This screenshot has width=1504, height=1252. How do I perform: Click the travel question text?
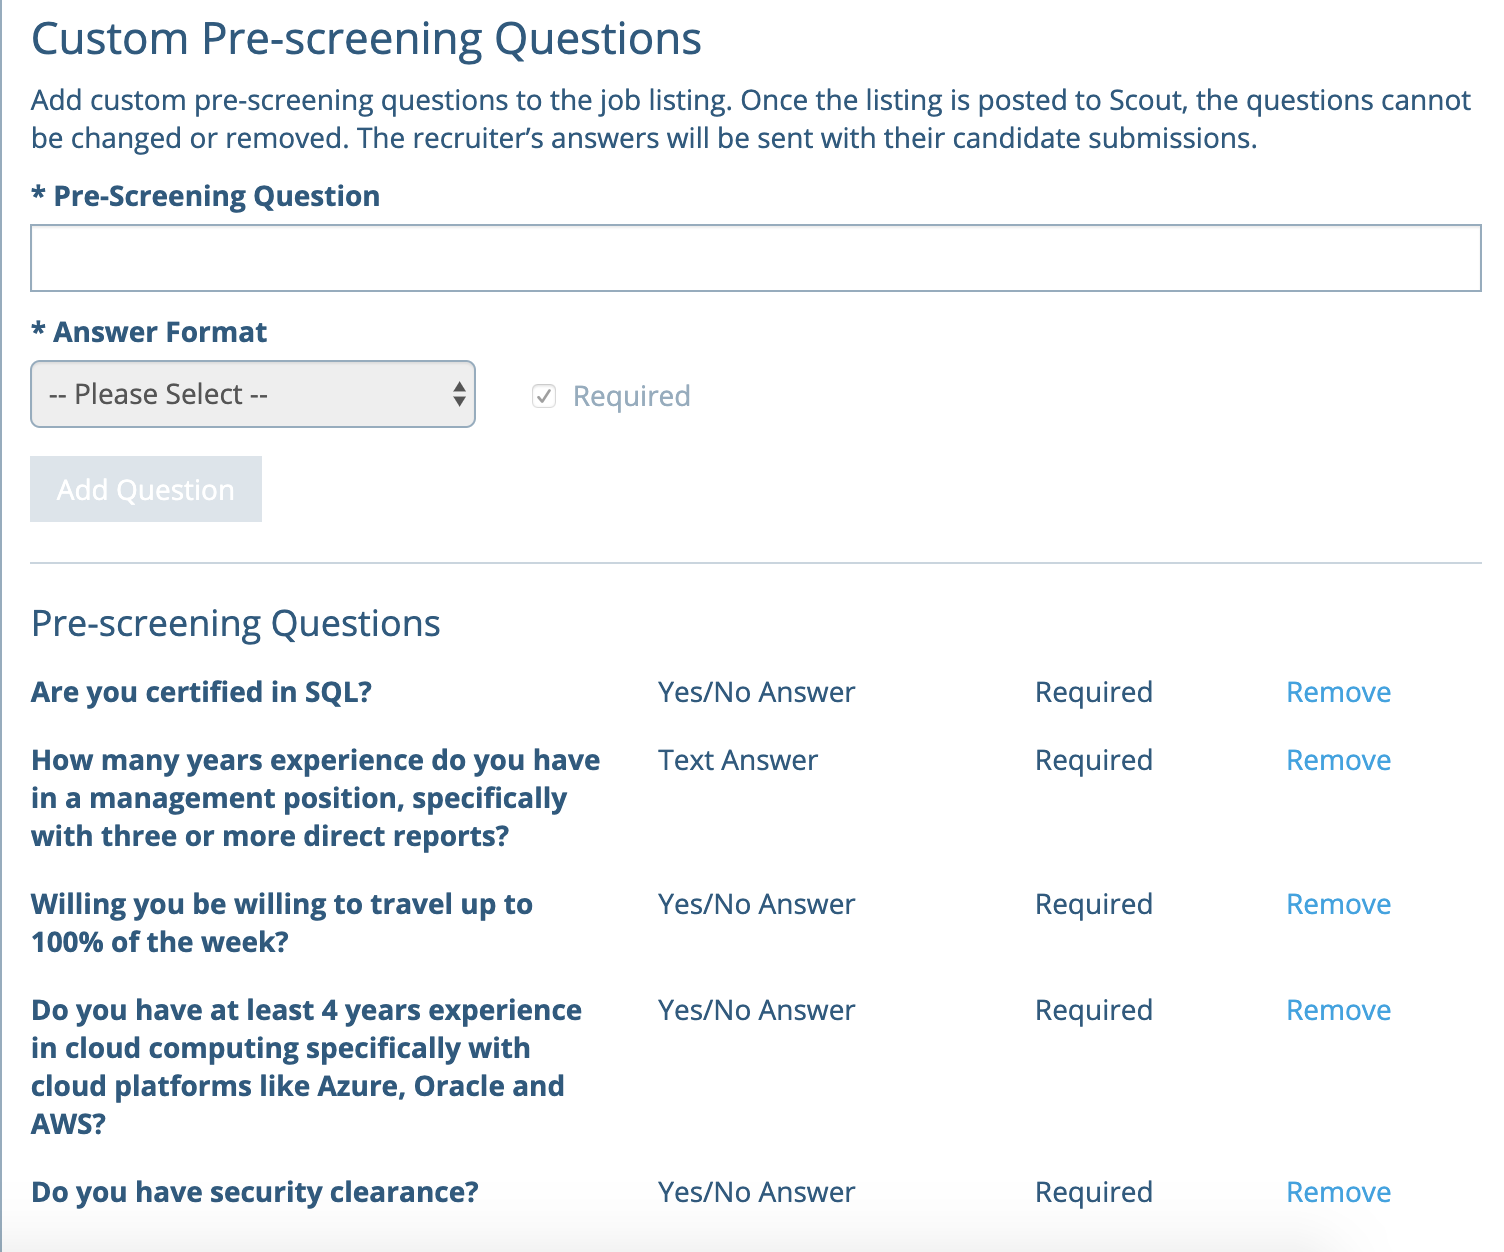click(281, 923)
